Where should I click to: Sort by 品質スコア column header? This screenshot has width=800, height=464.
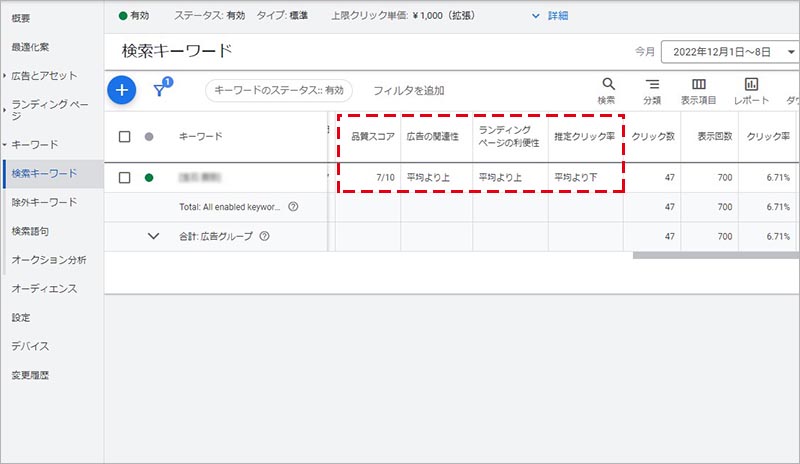(x=369, y=136)
